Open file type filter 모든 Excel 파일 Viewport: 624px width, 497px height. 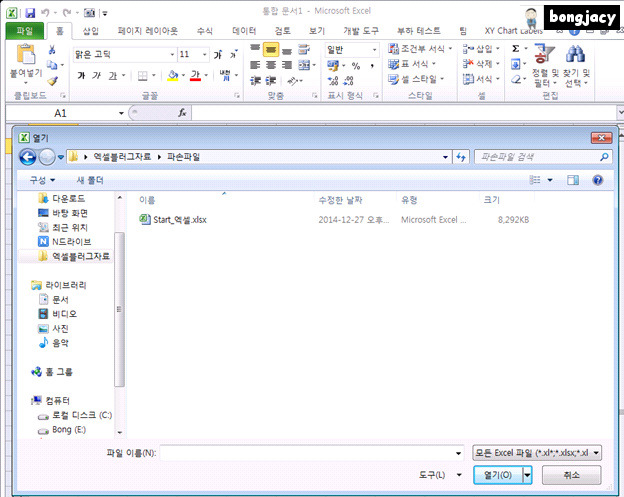tap(537, 453)
